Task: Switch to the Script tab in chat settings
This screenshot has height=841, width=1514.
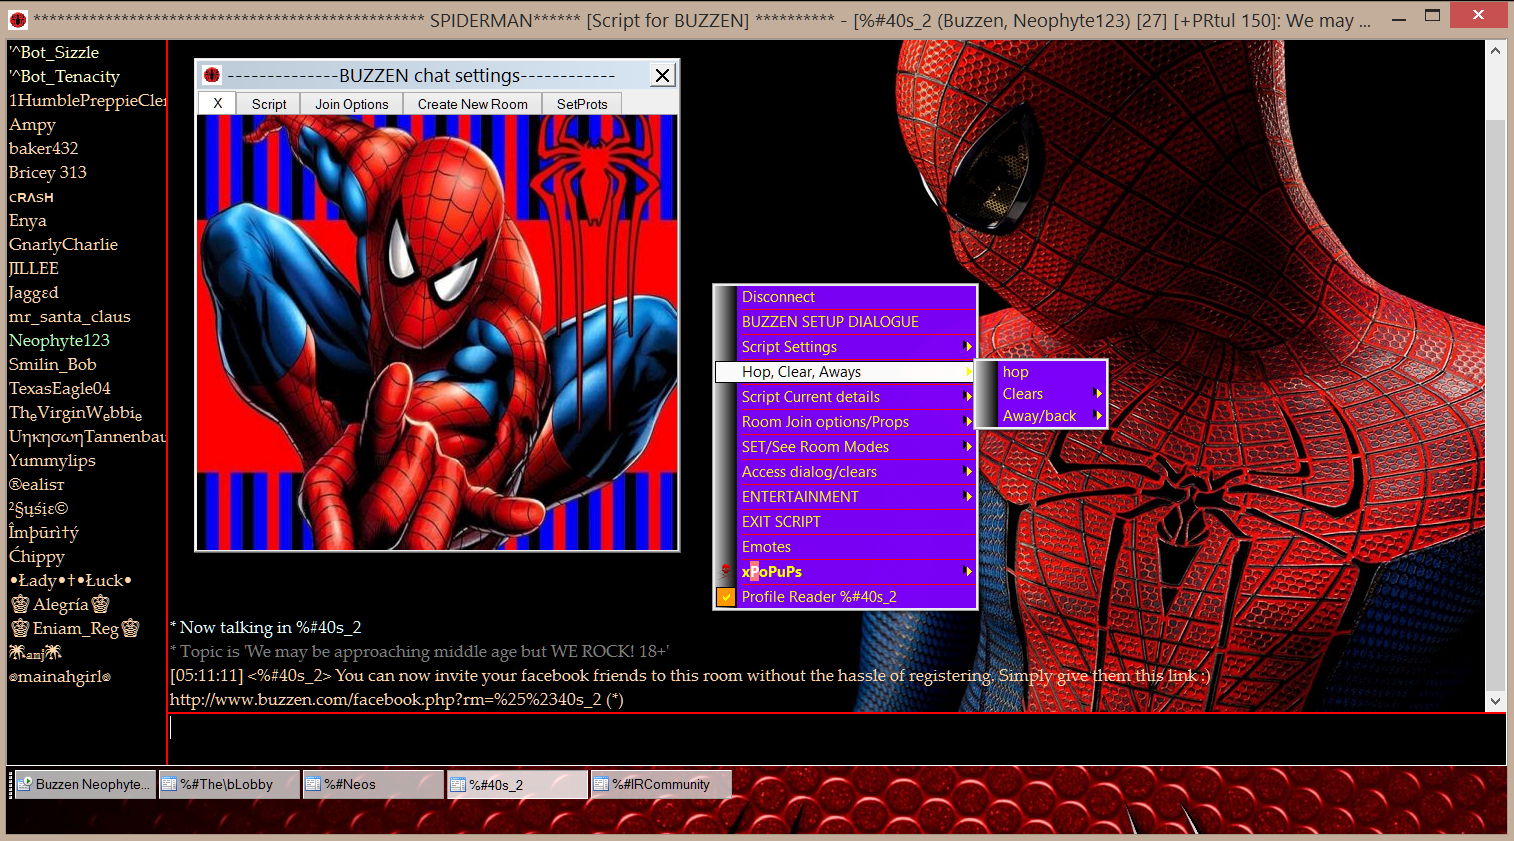Action: click(269, 104)
